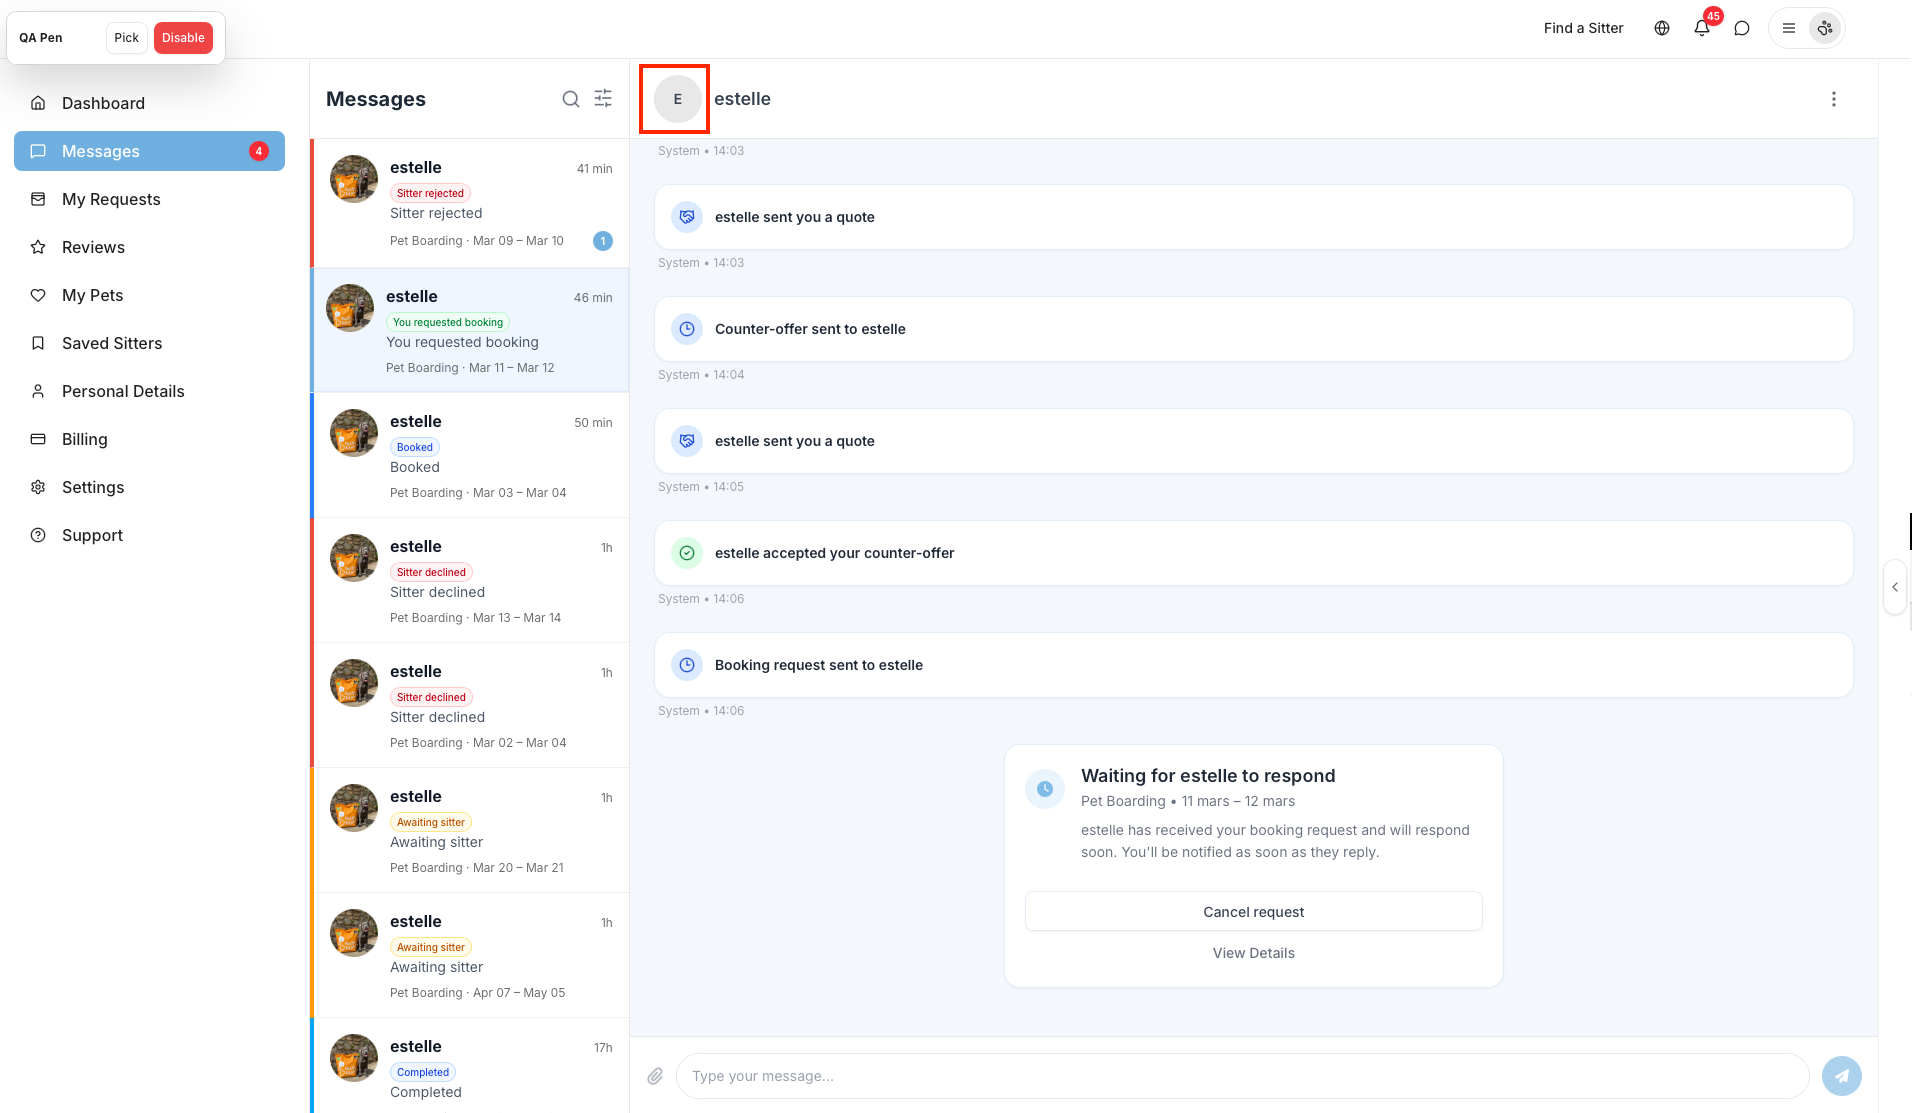1912x1113 pixels.
Task: Open the conversation three-dot options menu
Action: [x=1833, y=99]
